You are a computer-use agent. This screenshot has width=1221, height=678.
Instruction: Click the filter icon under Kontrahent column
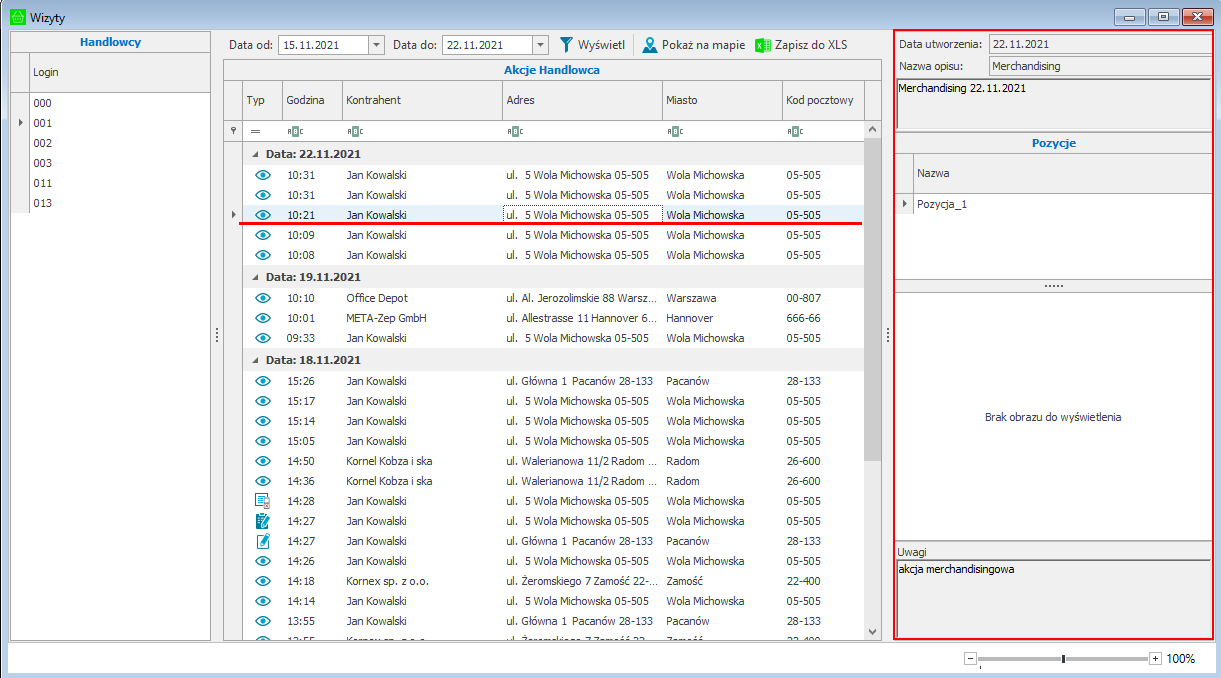[x=354, y=131]
